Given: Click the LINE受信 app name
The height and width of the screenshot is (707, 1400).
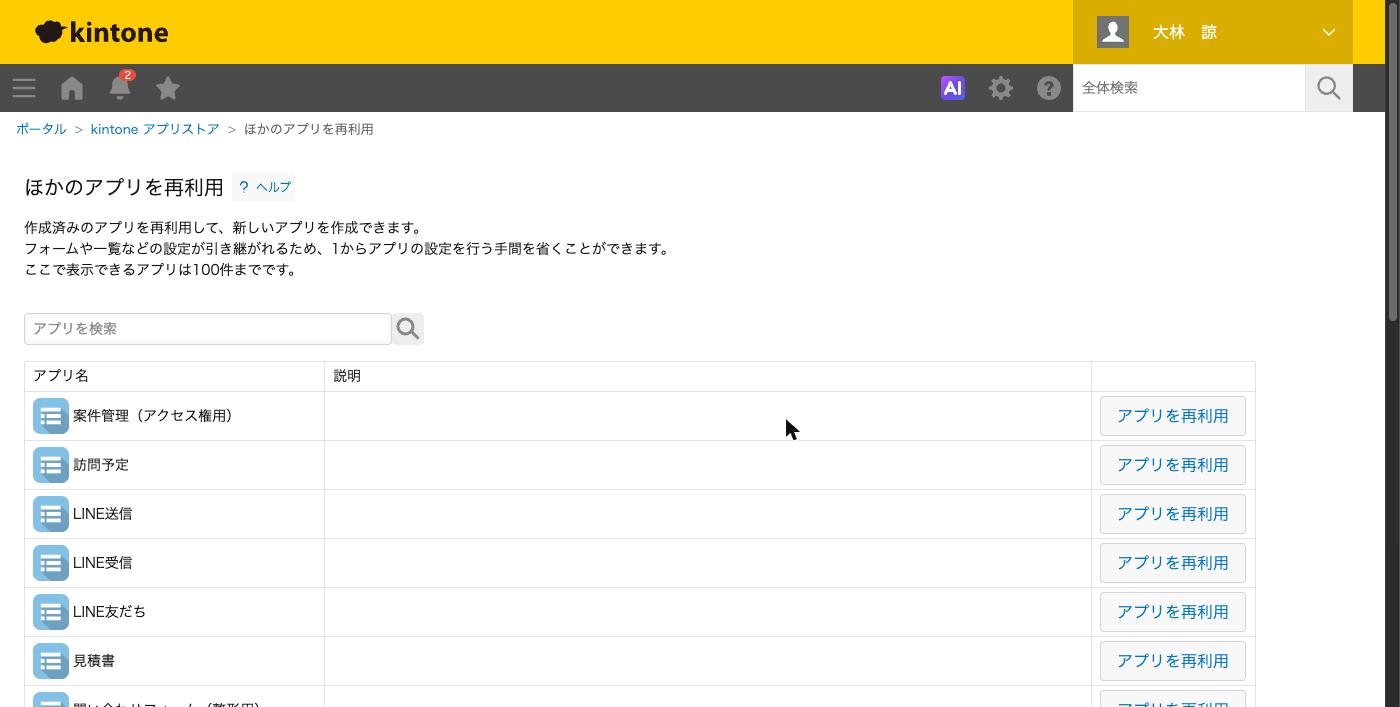Looking at the screenshot, I should [x=103, y=563].
